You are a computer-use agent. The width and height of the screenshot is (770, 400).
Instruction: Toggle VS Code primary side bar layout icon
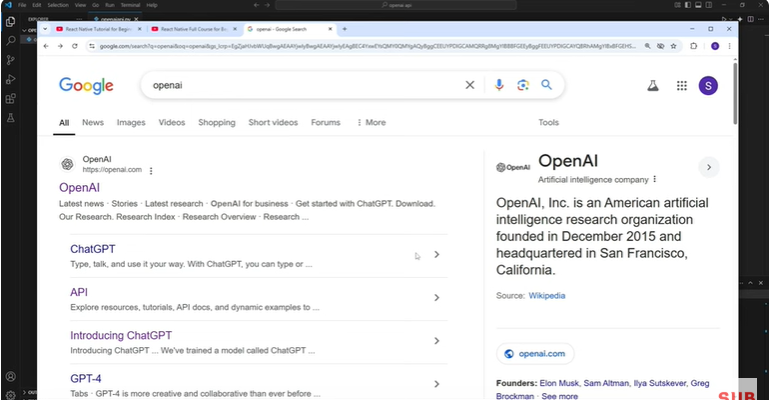pyautogui.click(x=688, y=5)
